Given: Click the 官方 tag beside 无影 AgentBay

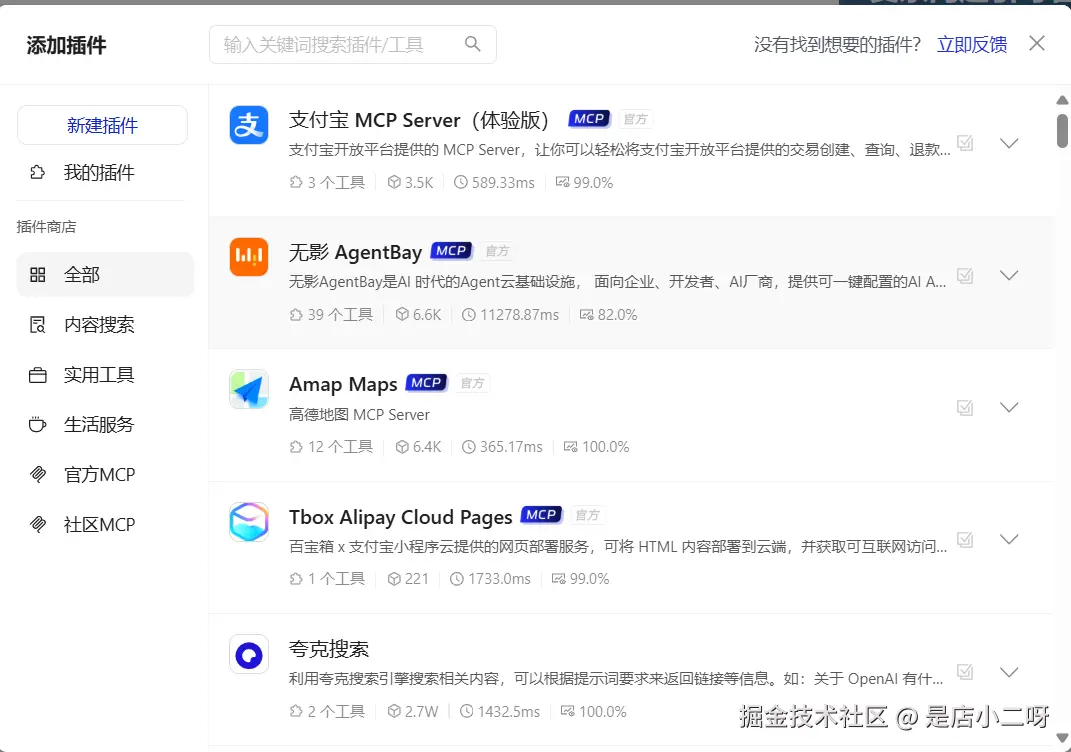Looking at the screenshot, I should (x=497, y=251).
